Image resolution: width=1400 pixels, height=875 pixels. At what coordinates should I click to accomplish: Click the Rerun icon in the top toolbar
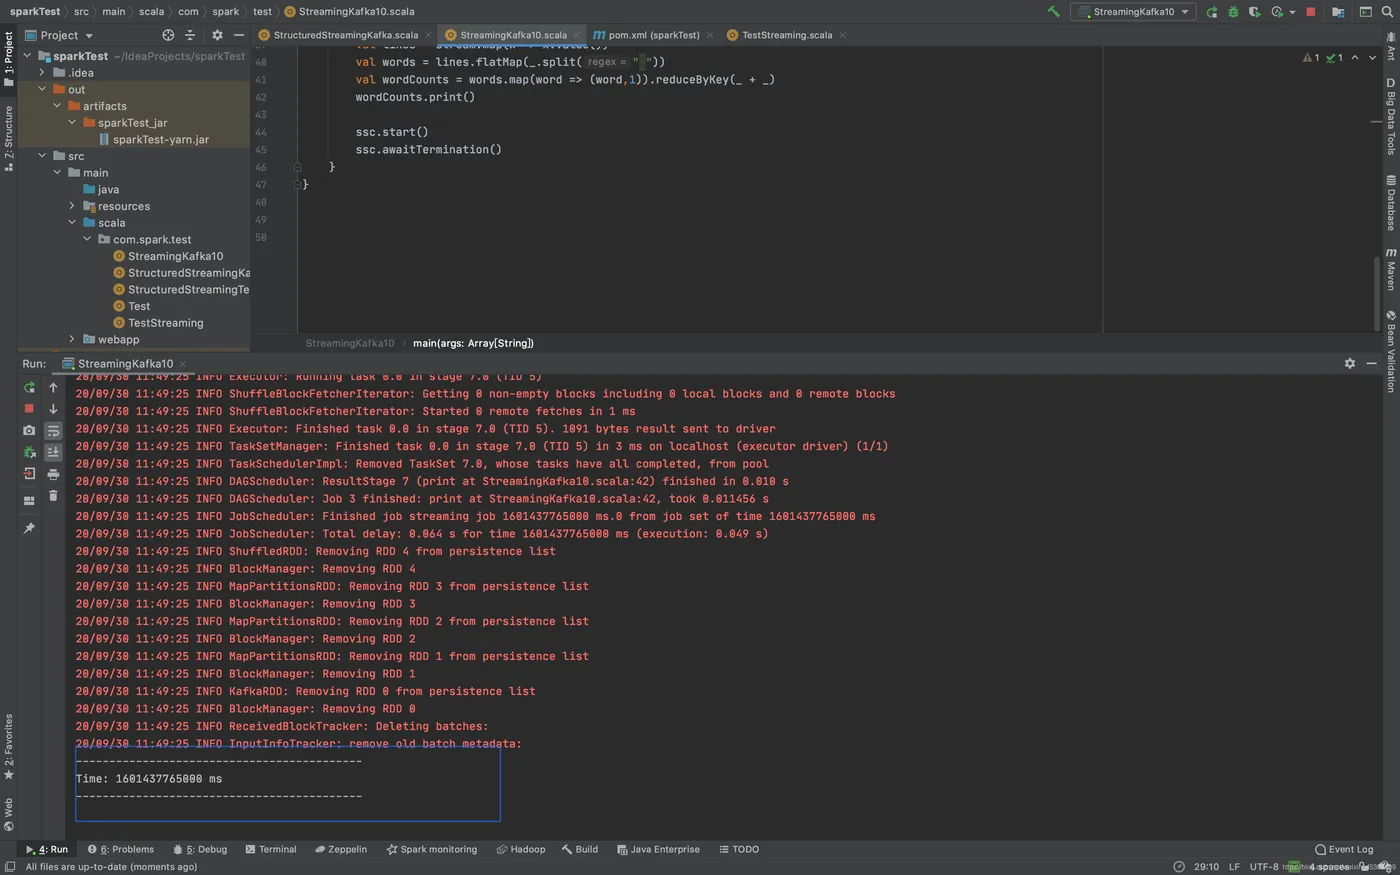[1212, 12]
